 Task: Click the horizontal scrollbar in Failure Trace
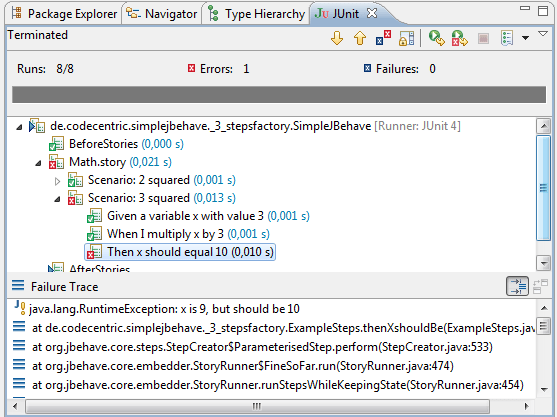[257, 406]
